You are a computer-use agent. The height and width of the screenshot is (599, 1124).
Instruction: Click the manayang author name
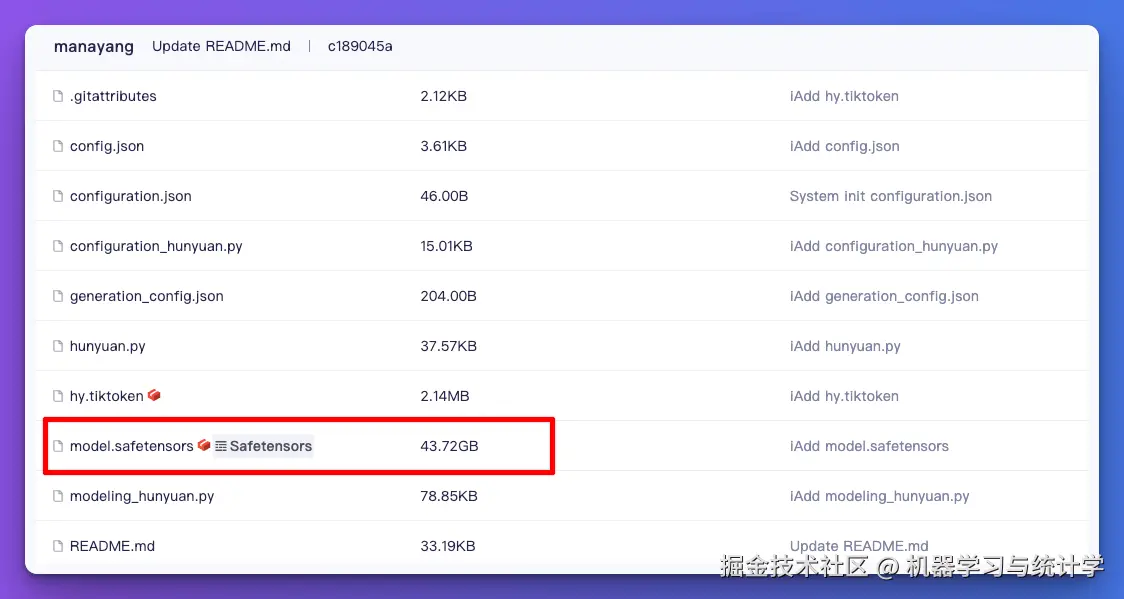[93, 46]
